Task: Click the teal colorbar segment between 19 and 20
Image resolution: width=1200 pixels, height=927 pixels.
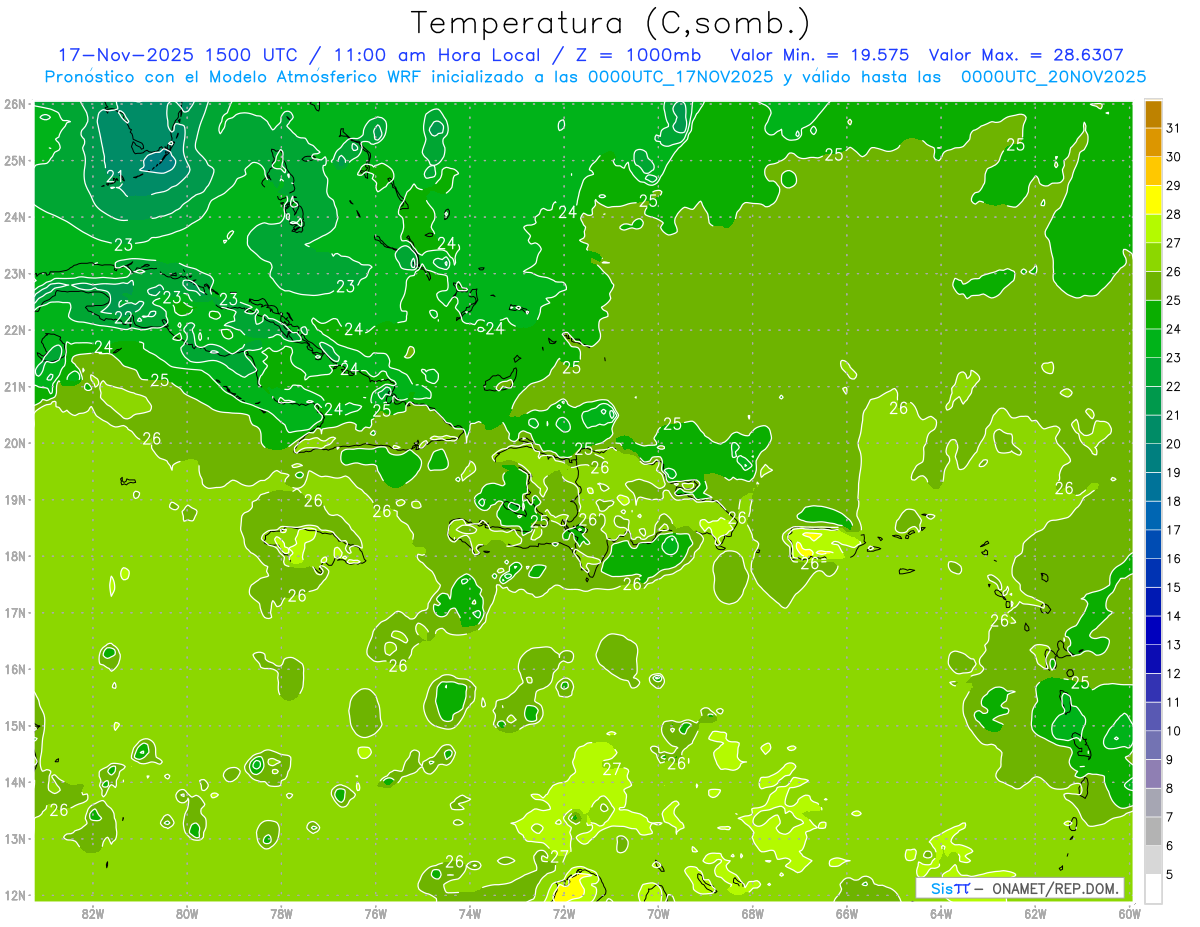Action: pos(1153,458)
